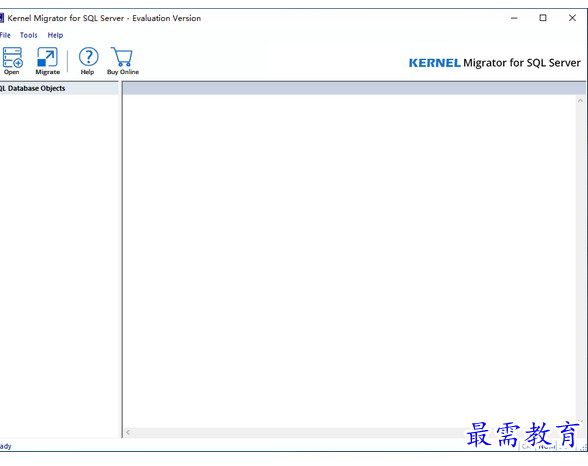Close the Kernel Migrator window
This screenshot has height=466, width=588.
(572, 18)
